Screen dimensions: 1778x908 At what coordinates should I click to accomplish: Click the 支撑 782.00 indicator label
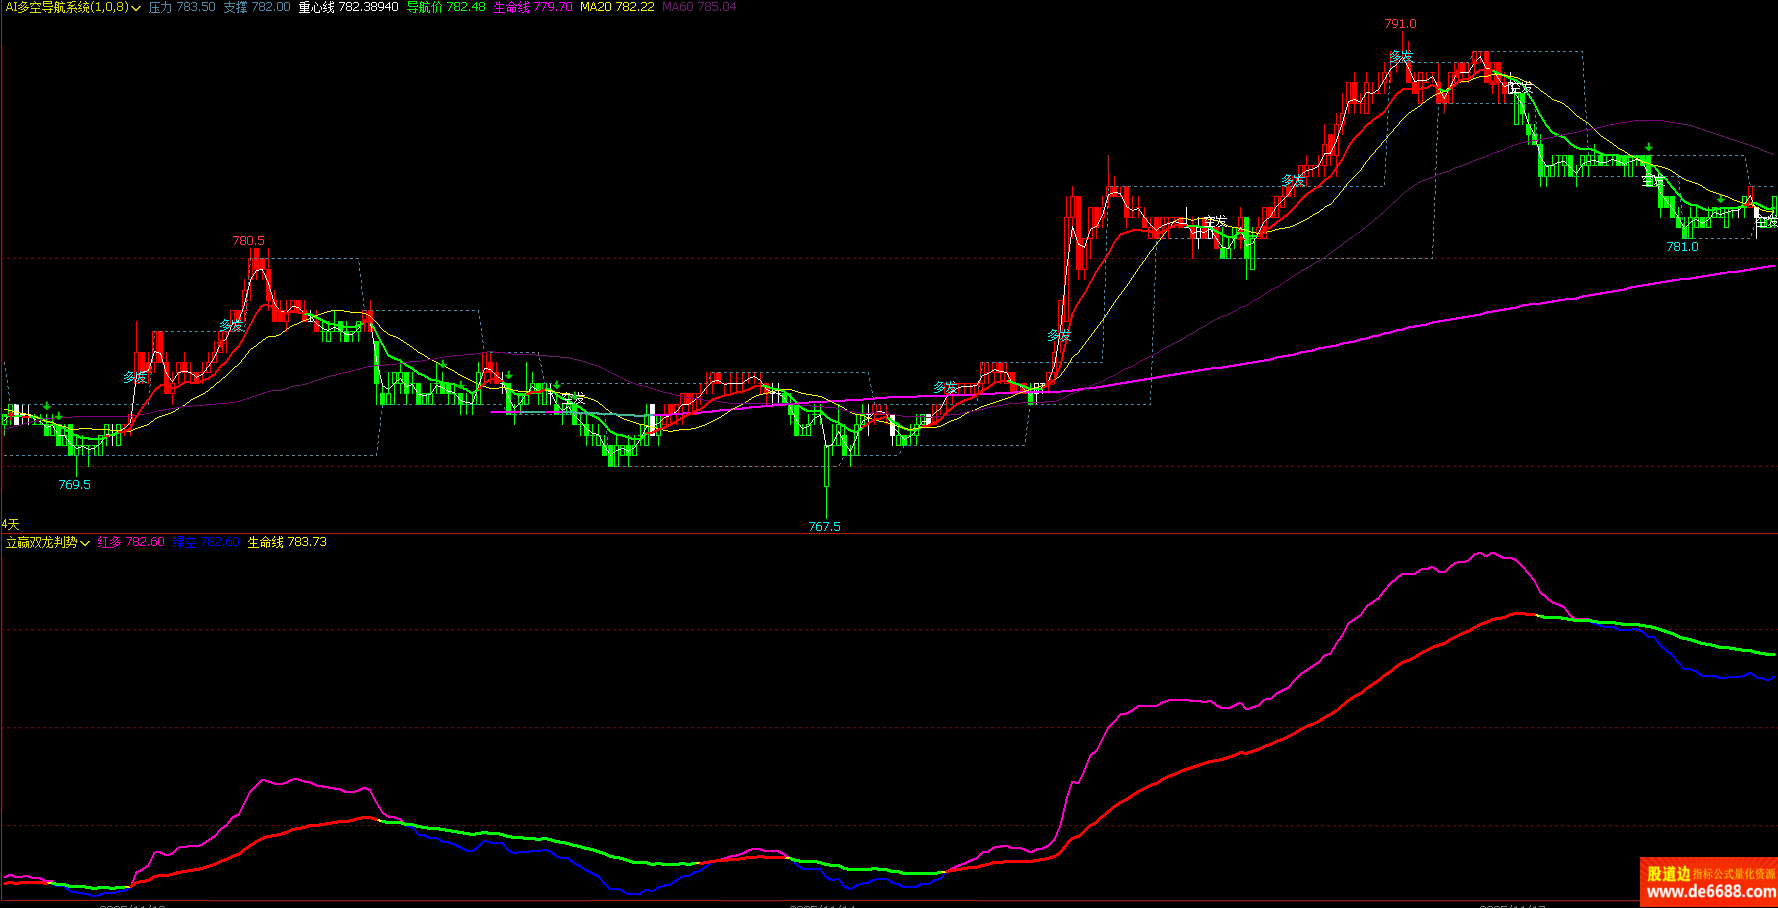tap(256, 7)
